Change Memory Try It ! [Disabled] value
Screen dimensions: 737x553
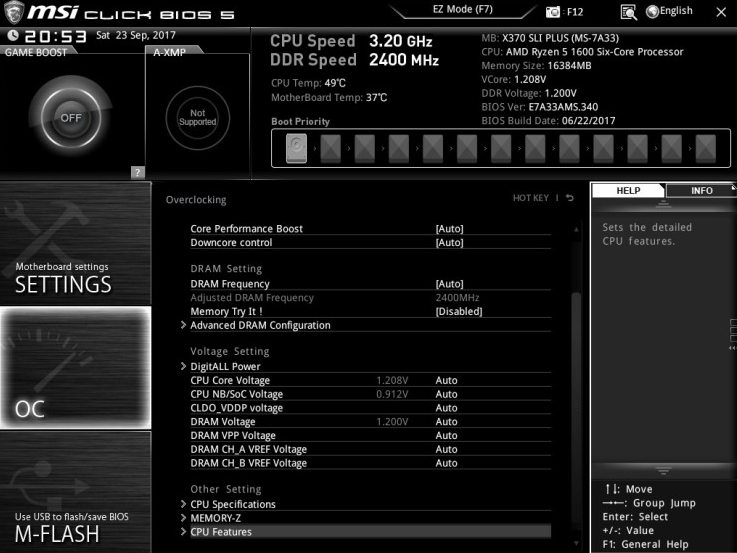tap(459, 312)
